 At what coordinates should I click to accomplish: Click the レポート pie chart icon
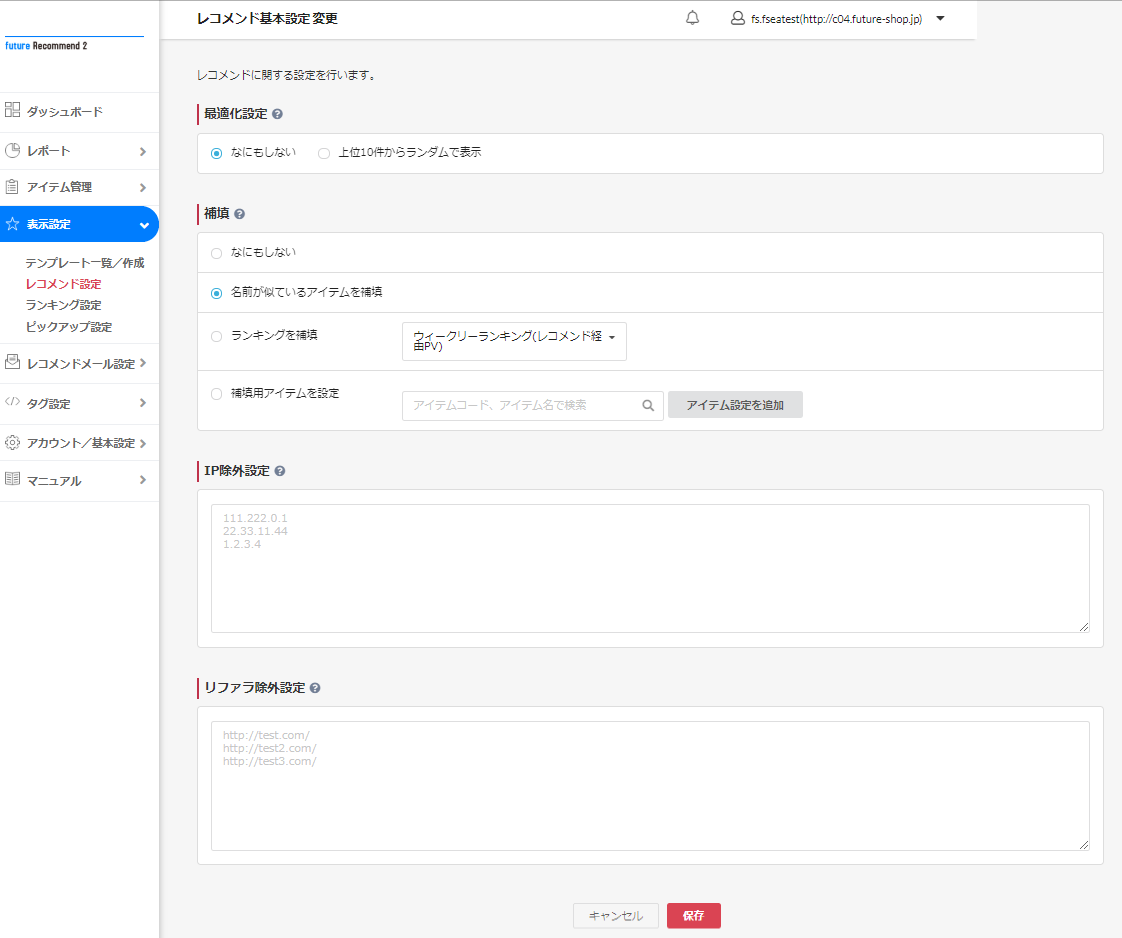(12, 150)
